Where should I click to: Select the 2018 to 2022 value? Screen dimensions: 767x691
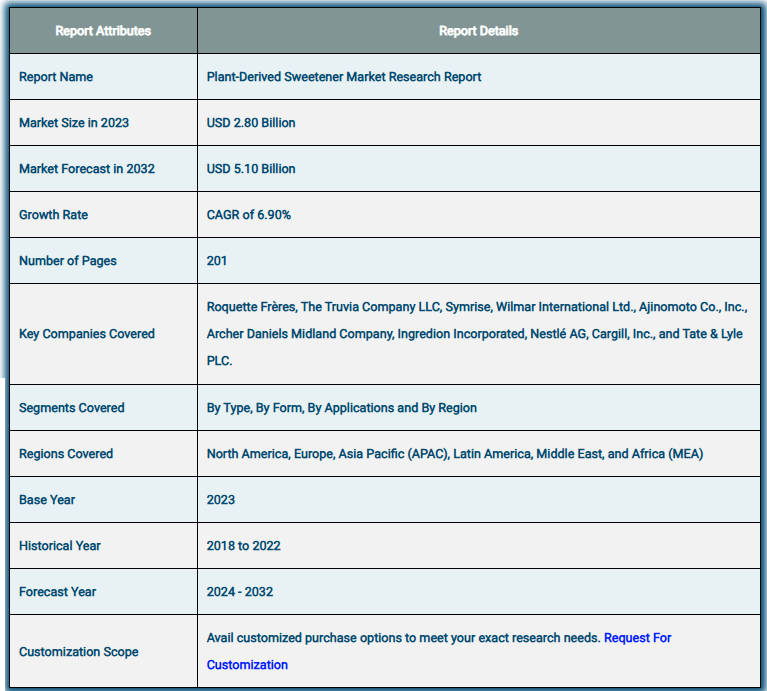pyautogui.click(x=244, y=546)
